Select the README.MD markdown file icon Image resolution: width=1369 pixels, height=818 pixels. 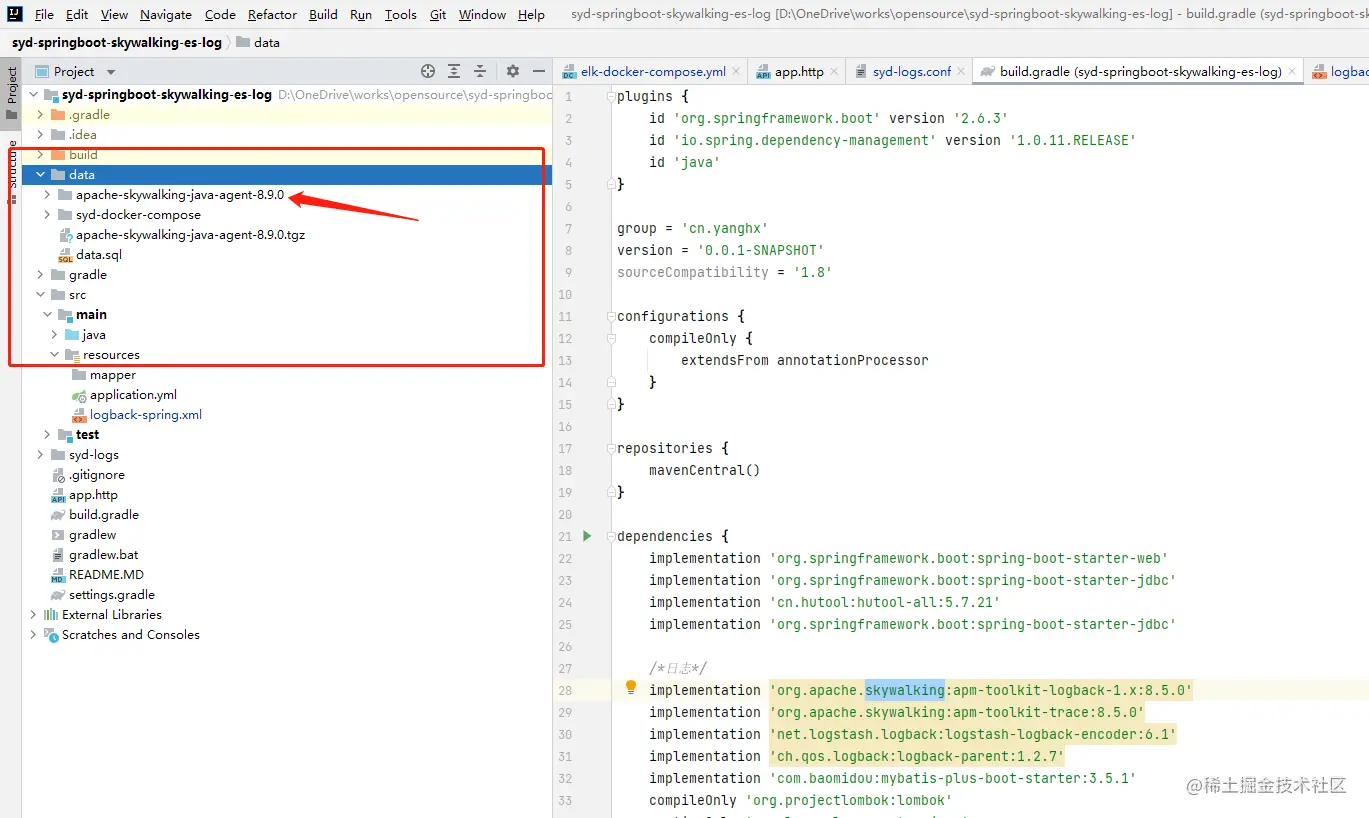pos(59,575)
